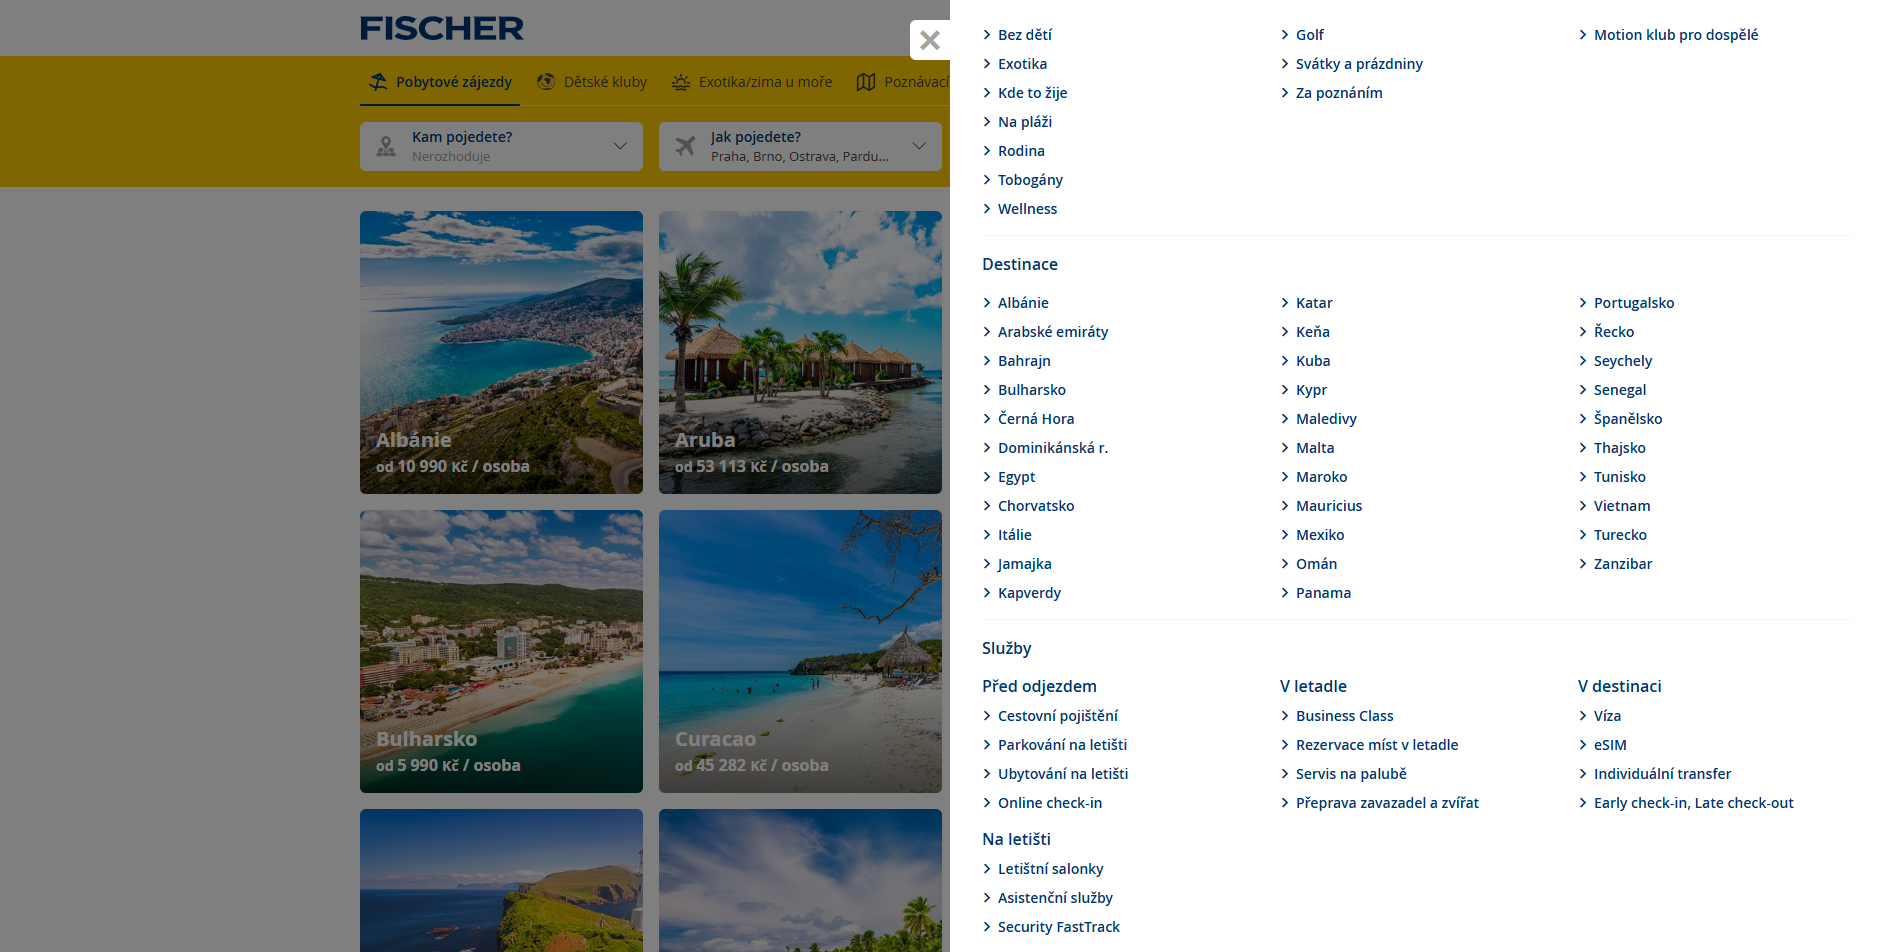
Task: Select the Dětské kluby tab
Action: tap(592, 82)
